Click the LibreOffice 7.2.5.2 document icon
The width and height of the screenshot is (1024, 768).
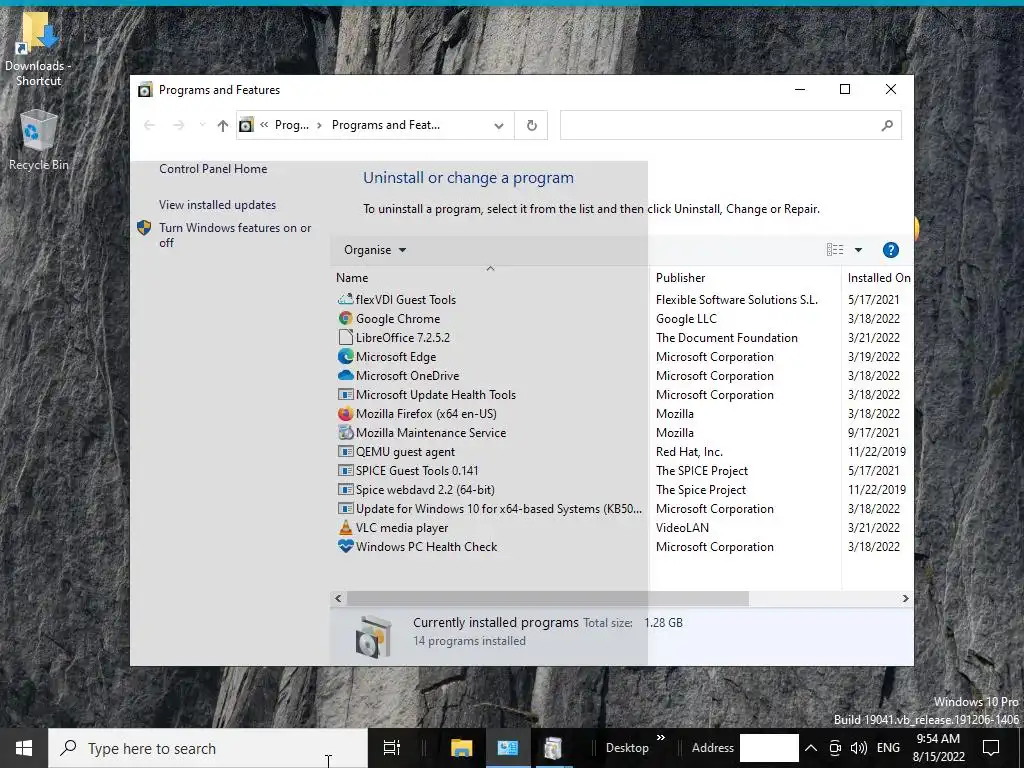[x=345, y=338]
